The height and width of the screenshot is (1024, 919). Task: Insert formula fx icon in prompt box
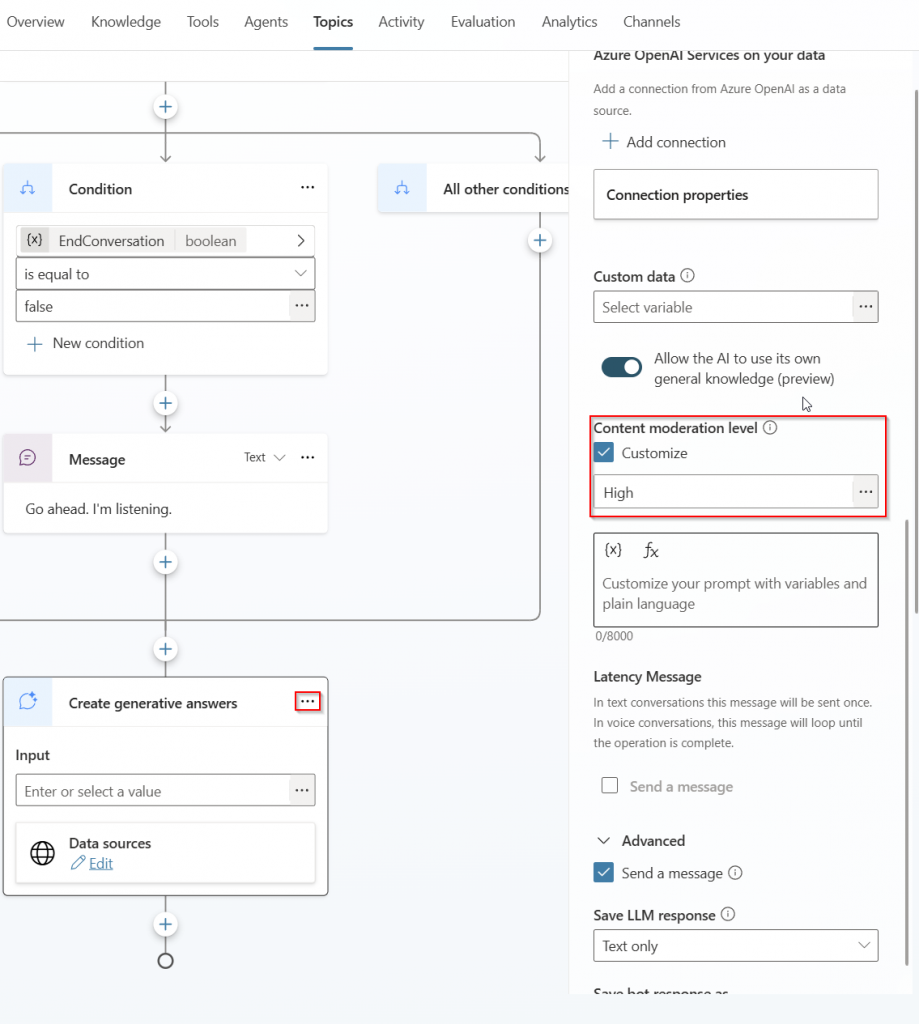[x=650, y=550]
